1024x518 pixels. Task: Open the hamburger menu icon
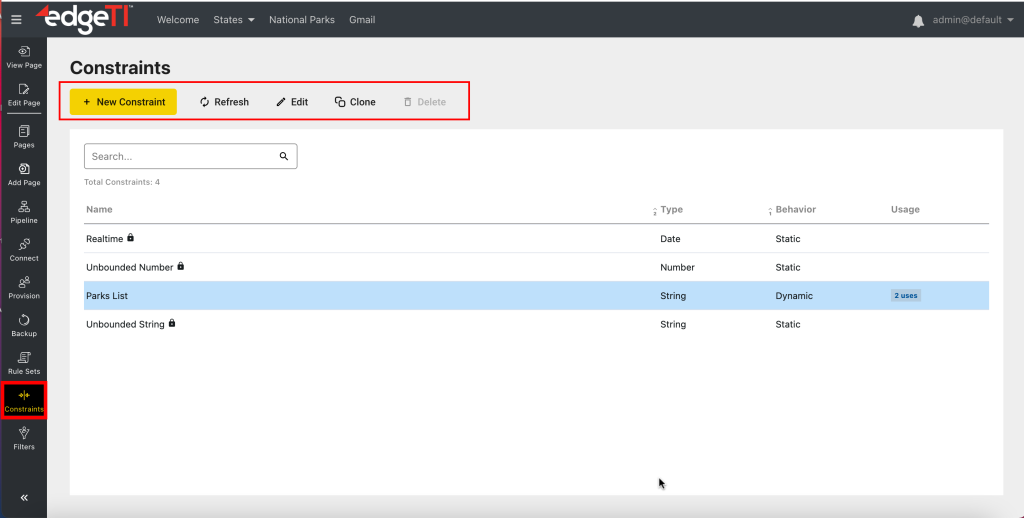pos(16,20)
